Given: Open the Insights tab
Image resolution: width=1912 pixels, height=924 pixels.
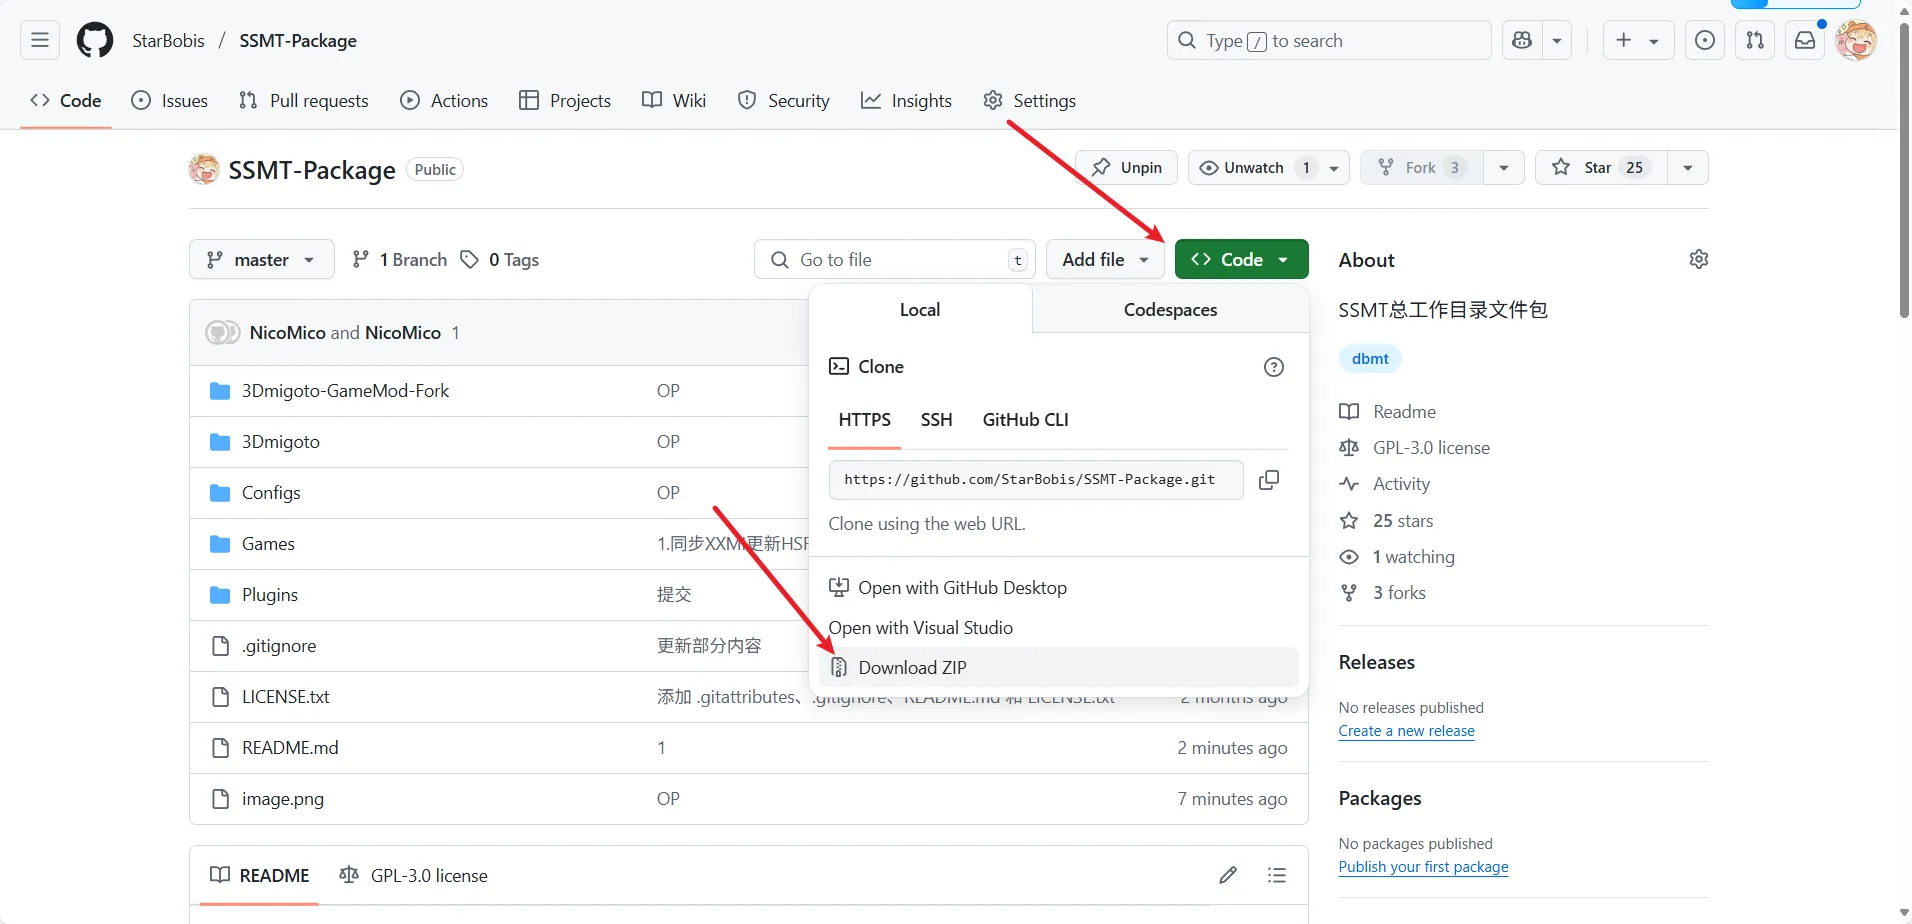Looking at the screenshot, I should 906,100.
